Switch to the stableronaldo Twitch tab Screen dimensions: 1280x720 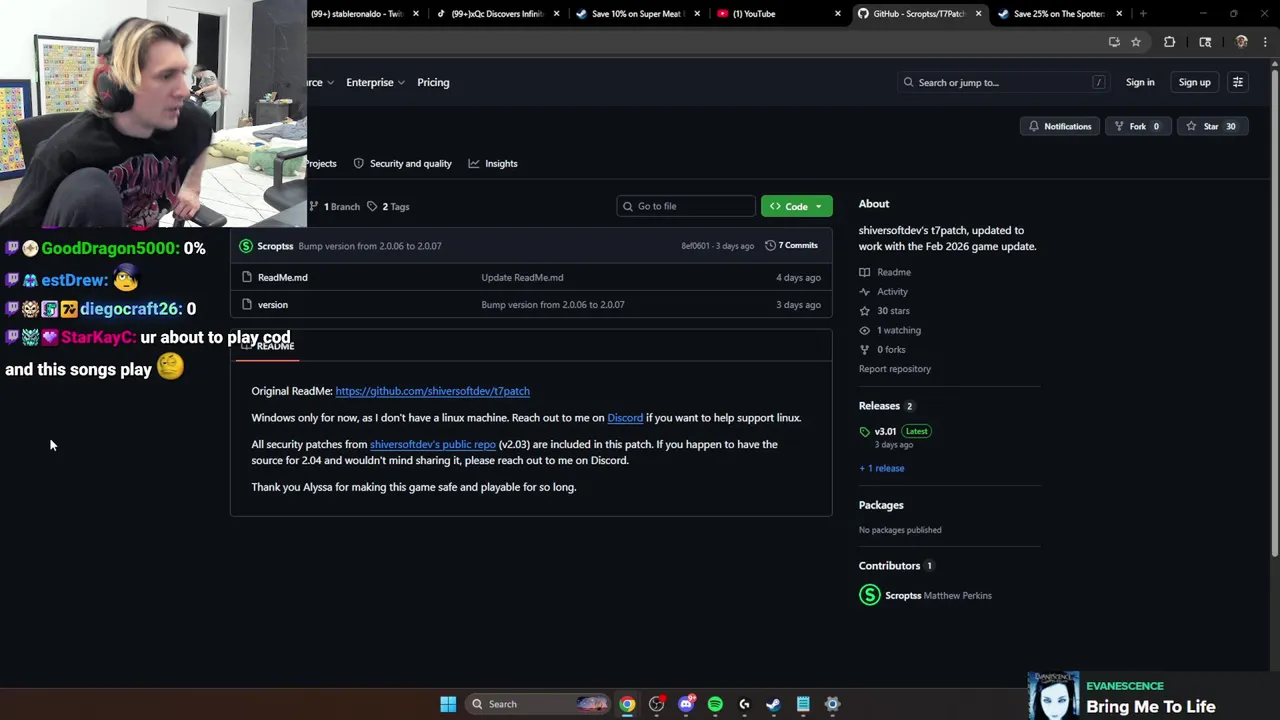[x=366, y=14]
